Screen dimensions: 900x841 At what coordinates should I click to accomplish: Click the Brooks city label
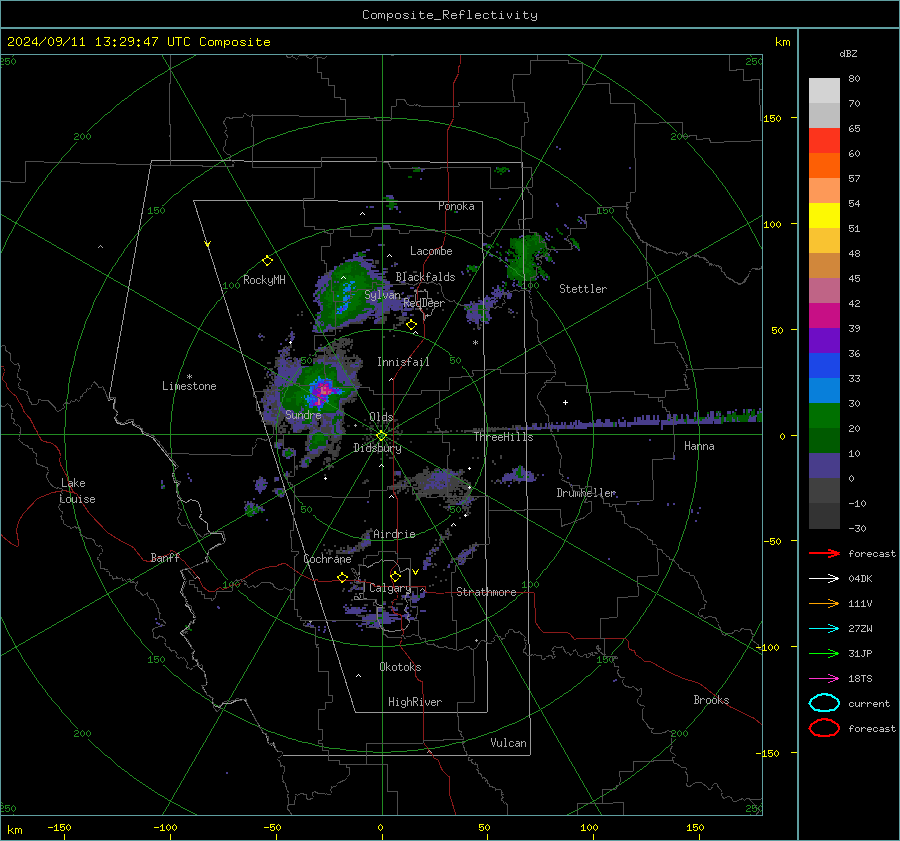[711, 700]
